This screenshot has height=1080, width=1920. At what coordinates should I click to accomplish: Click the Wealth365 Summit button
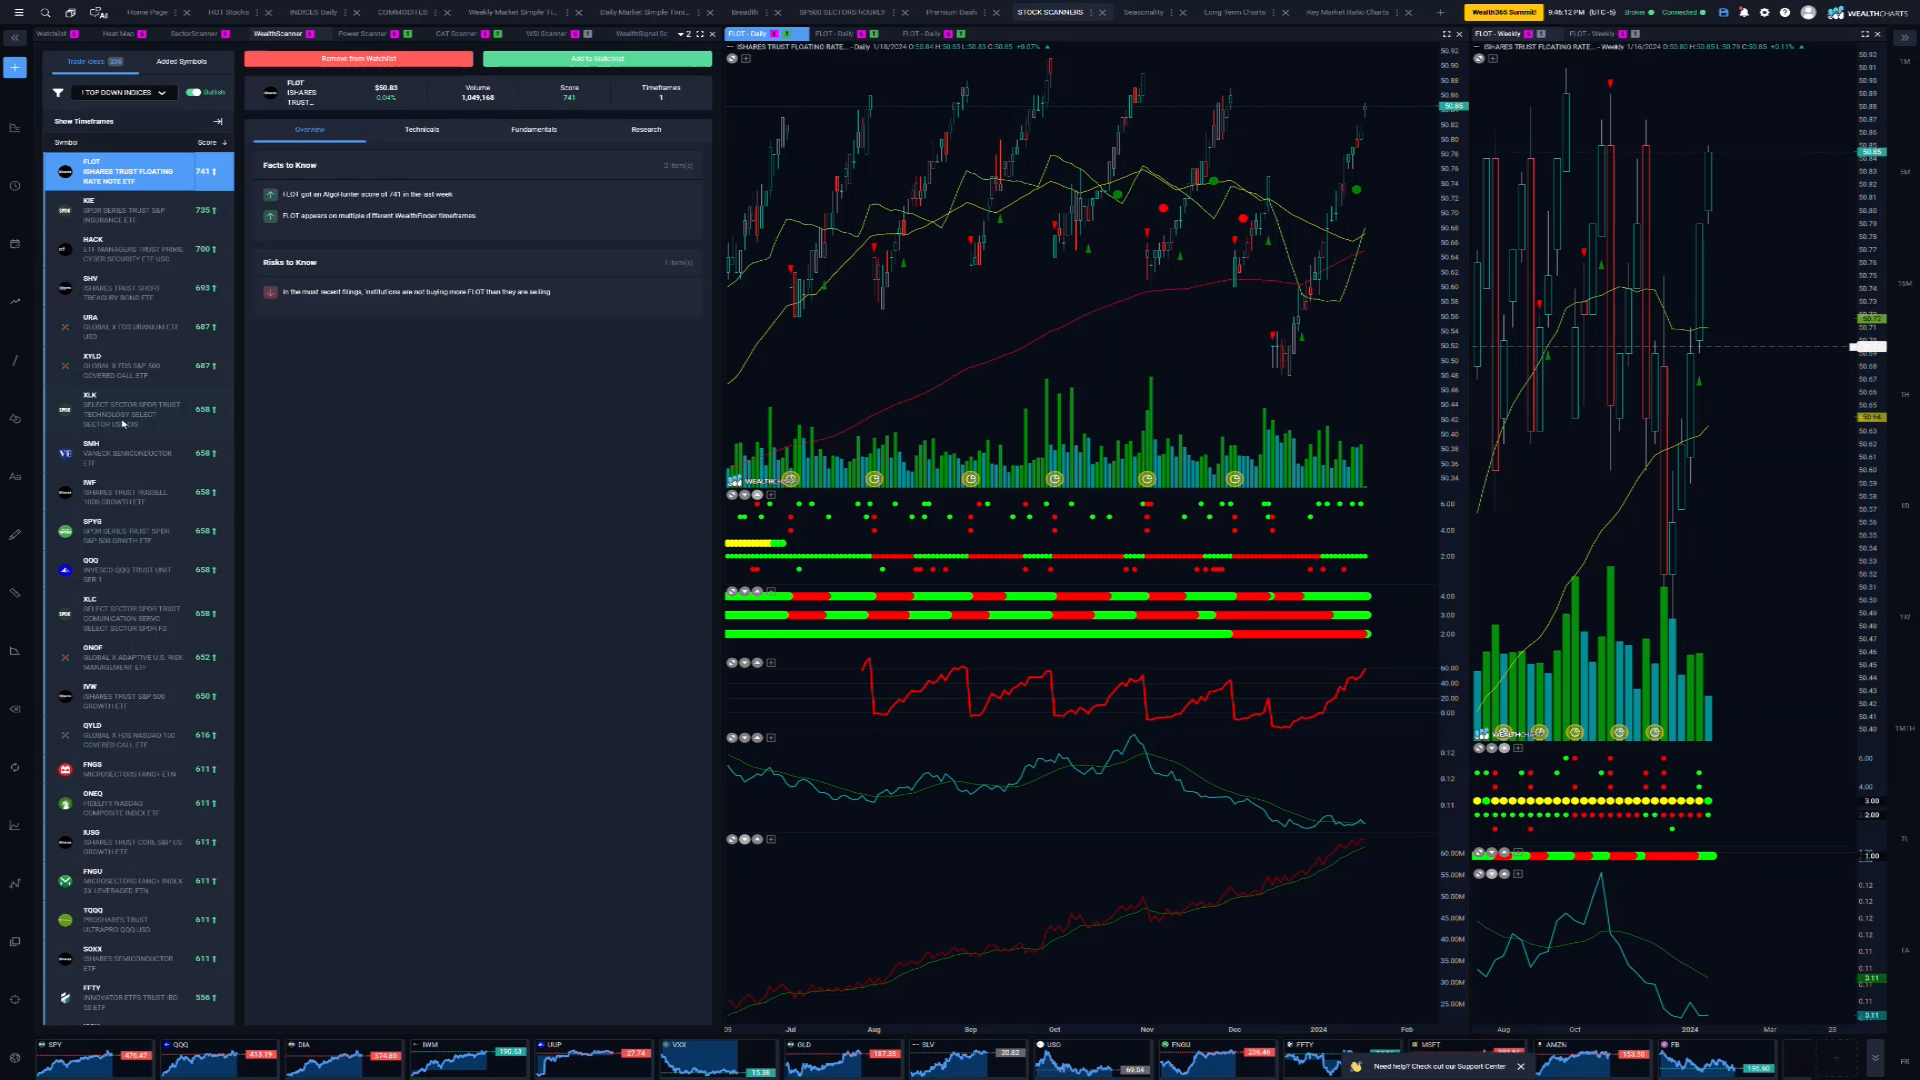point(1503,13)
